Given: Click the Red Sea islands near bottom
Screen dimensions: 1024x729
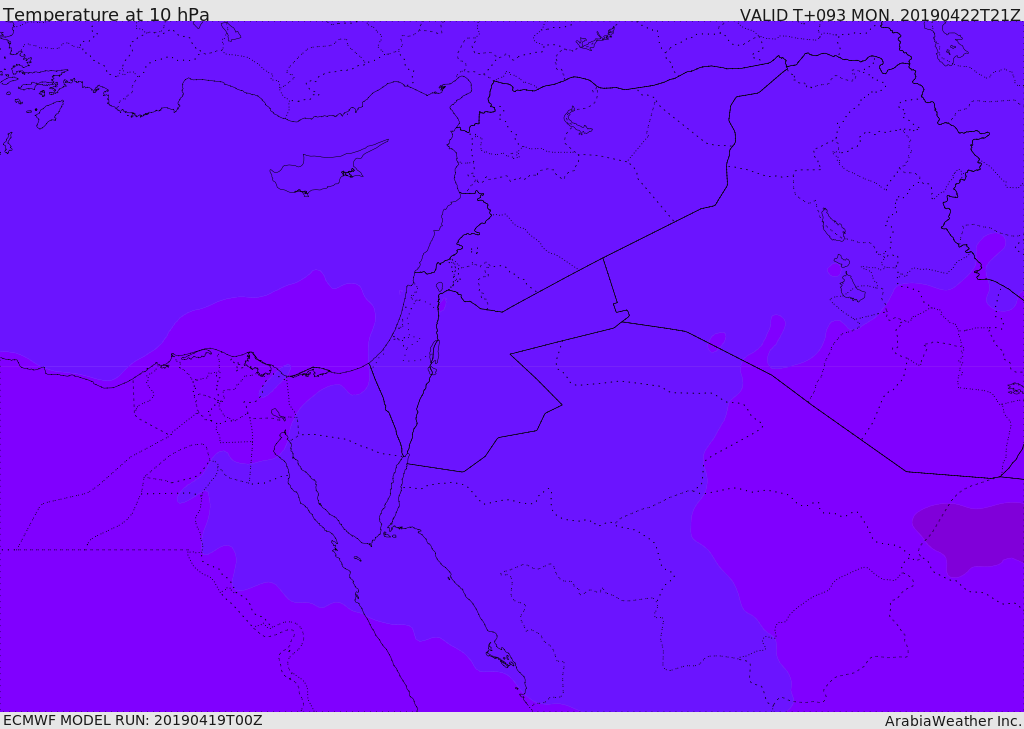Looking at the screenshot, I should pos(501,655).
